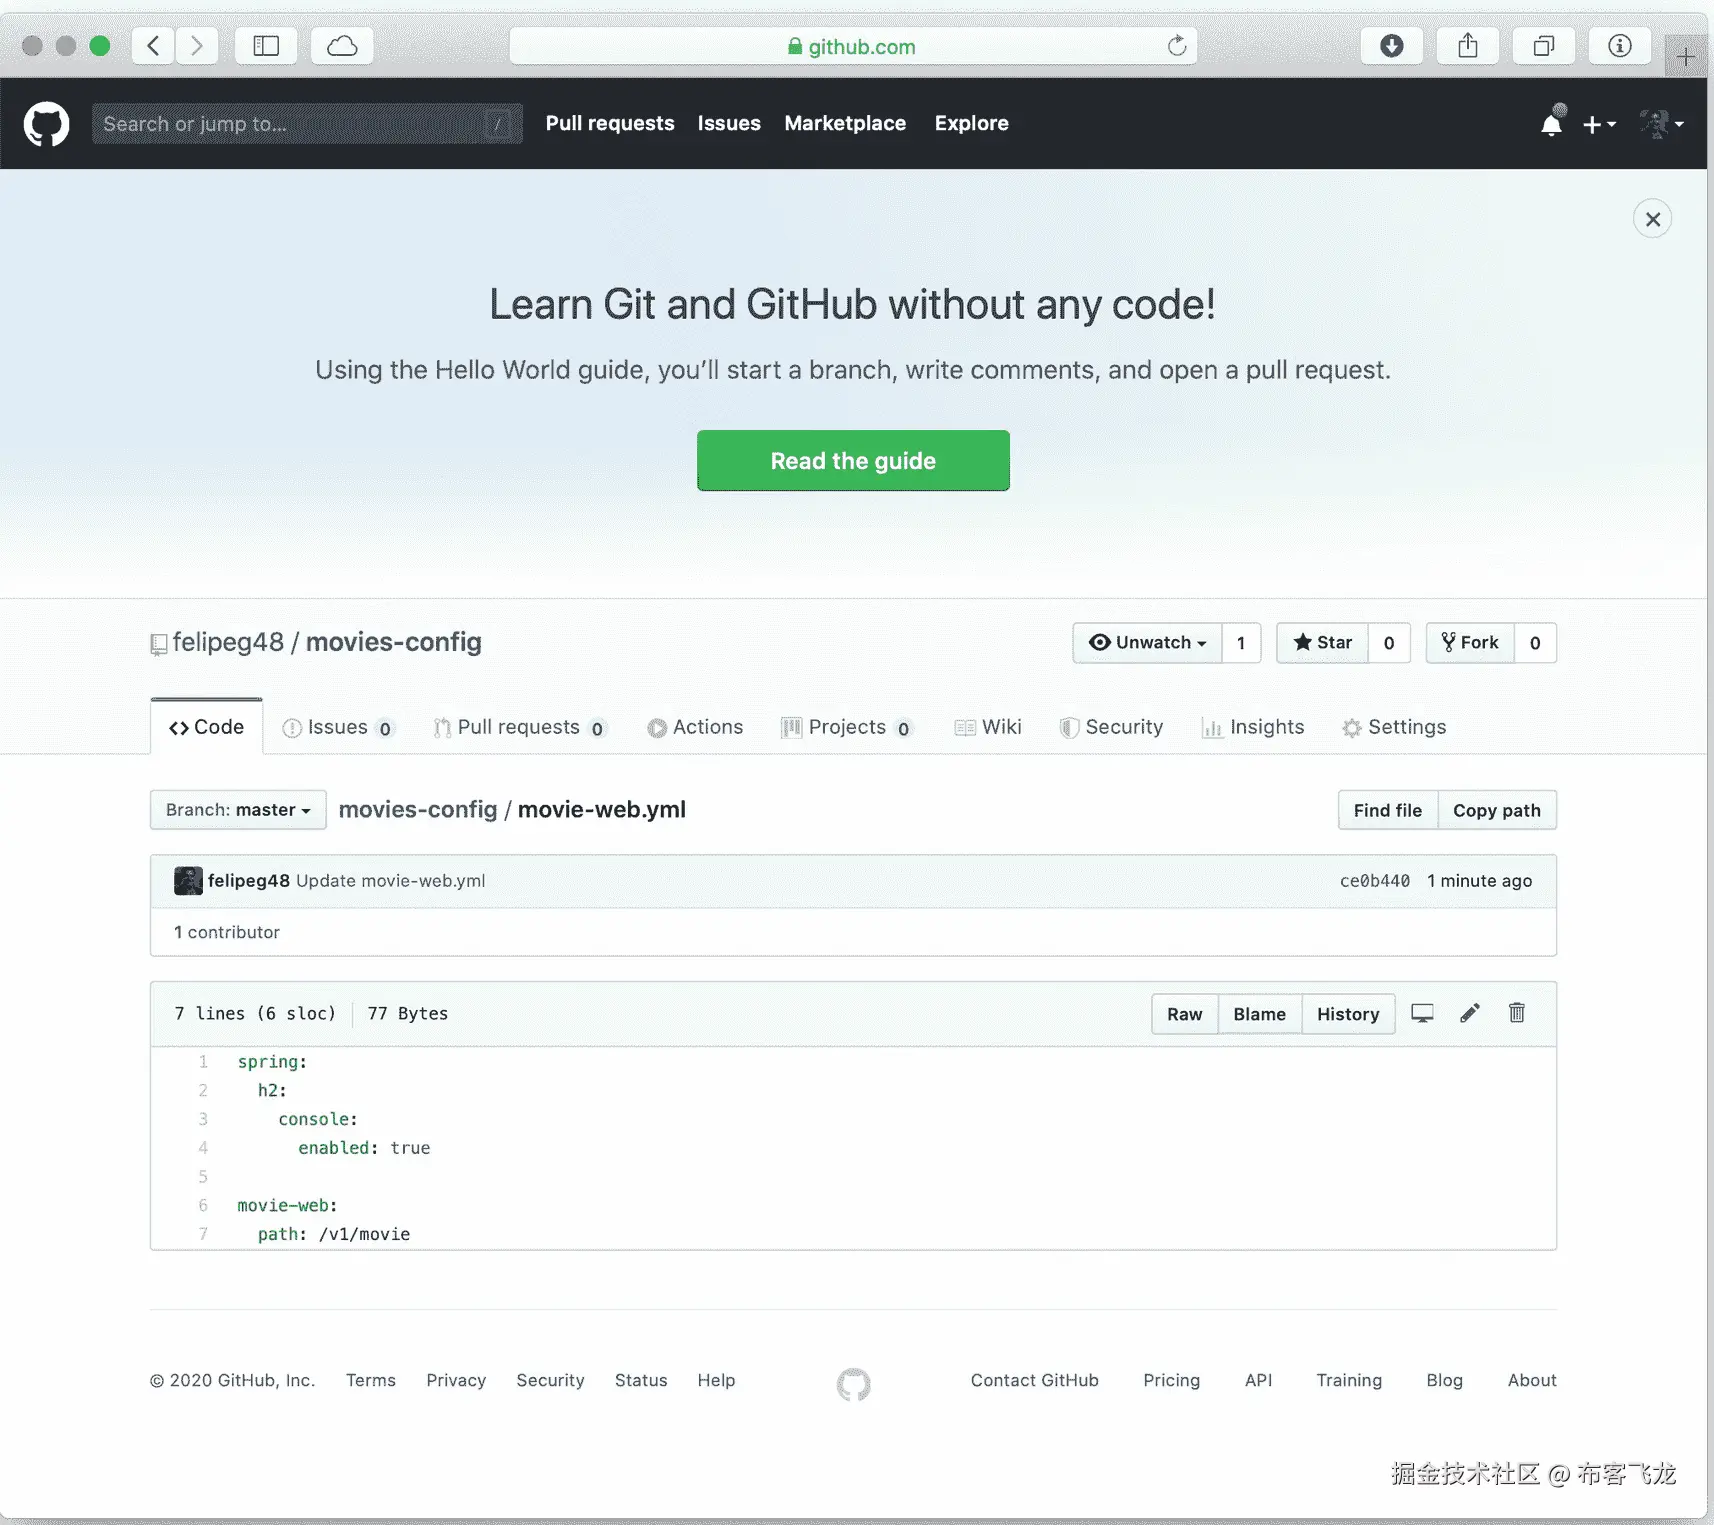The height and width of the screenshot is (1525, 1714).
Task: Open the repository Security tab
Action: coord(1112,727)
